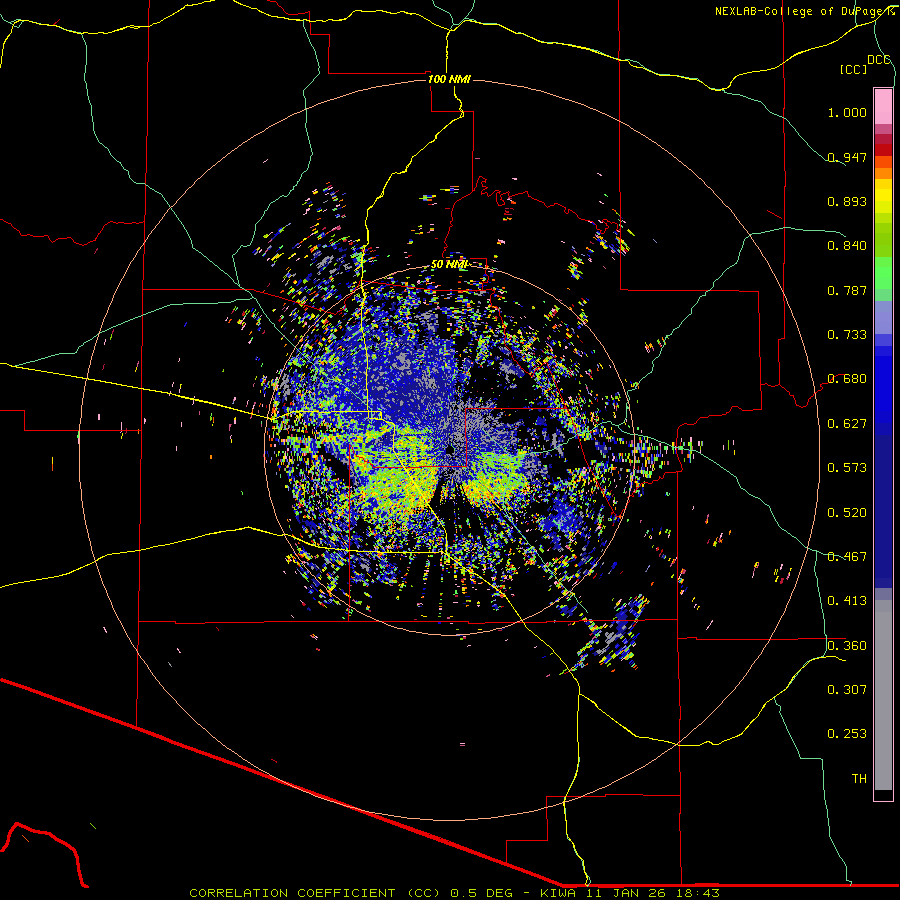Click the 1.000 value on the scale
This screenshot has height=900, width=900.
[847, 112]
